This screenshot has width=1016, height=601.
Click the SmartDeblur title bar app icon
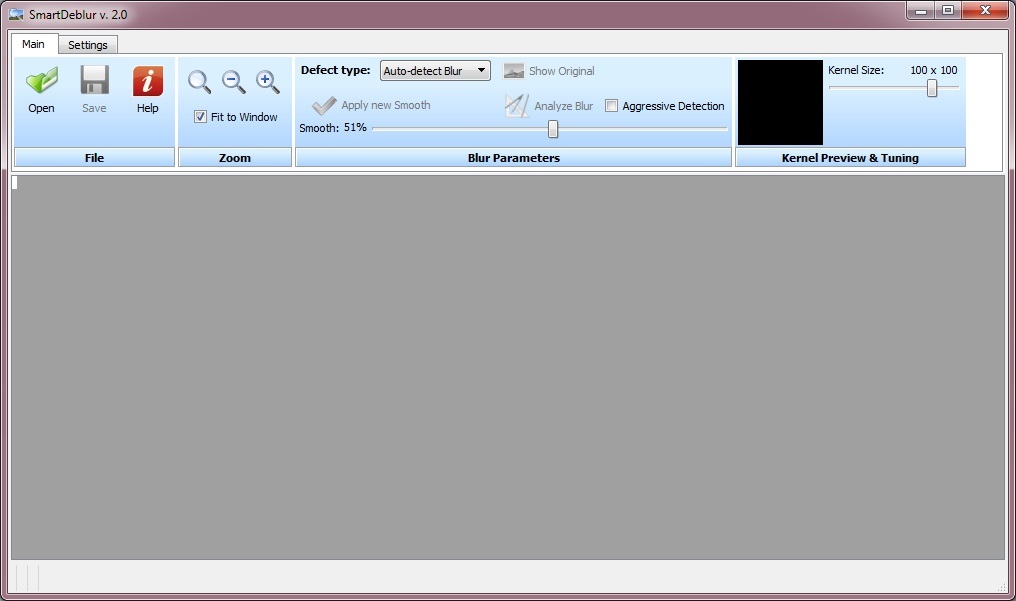[16, 14]
